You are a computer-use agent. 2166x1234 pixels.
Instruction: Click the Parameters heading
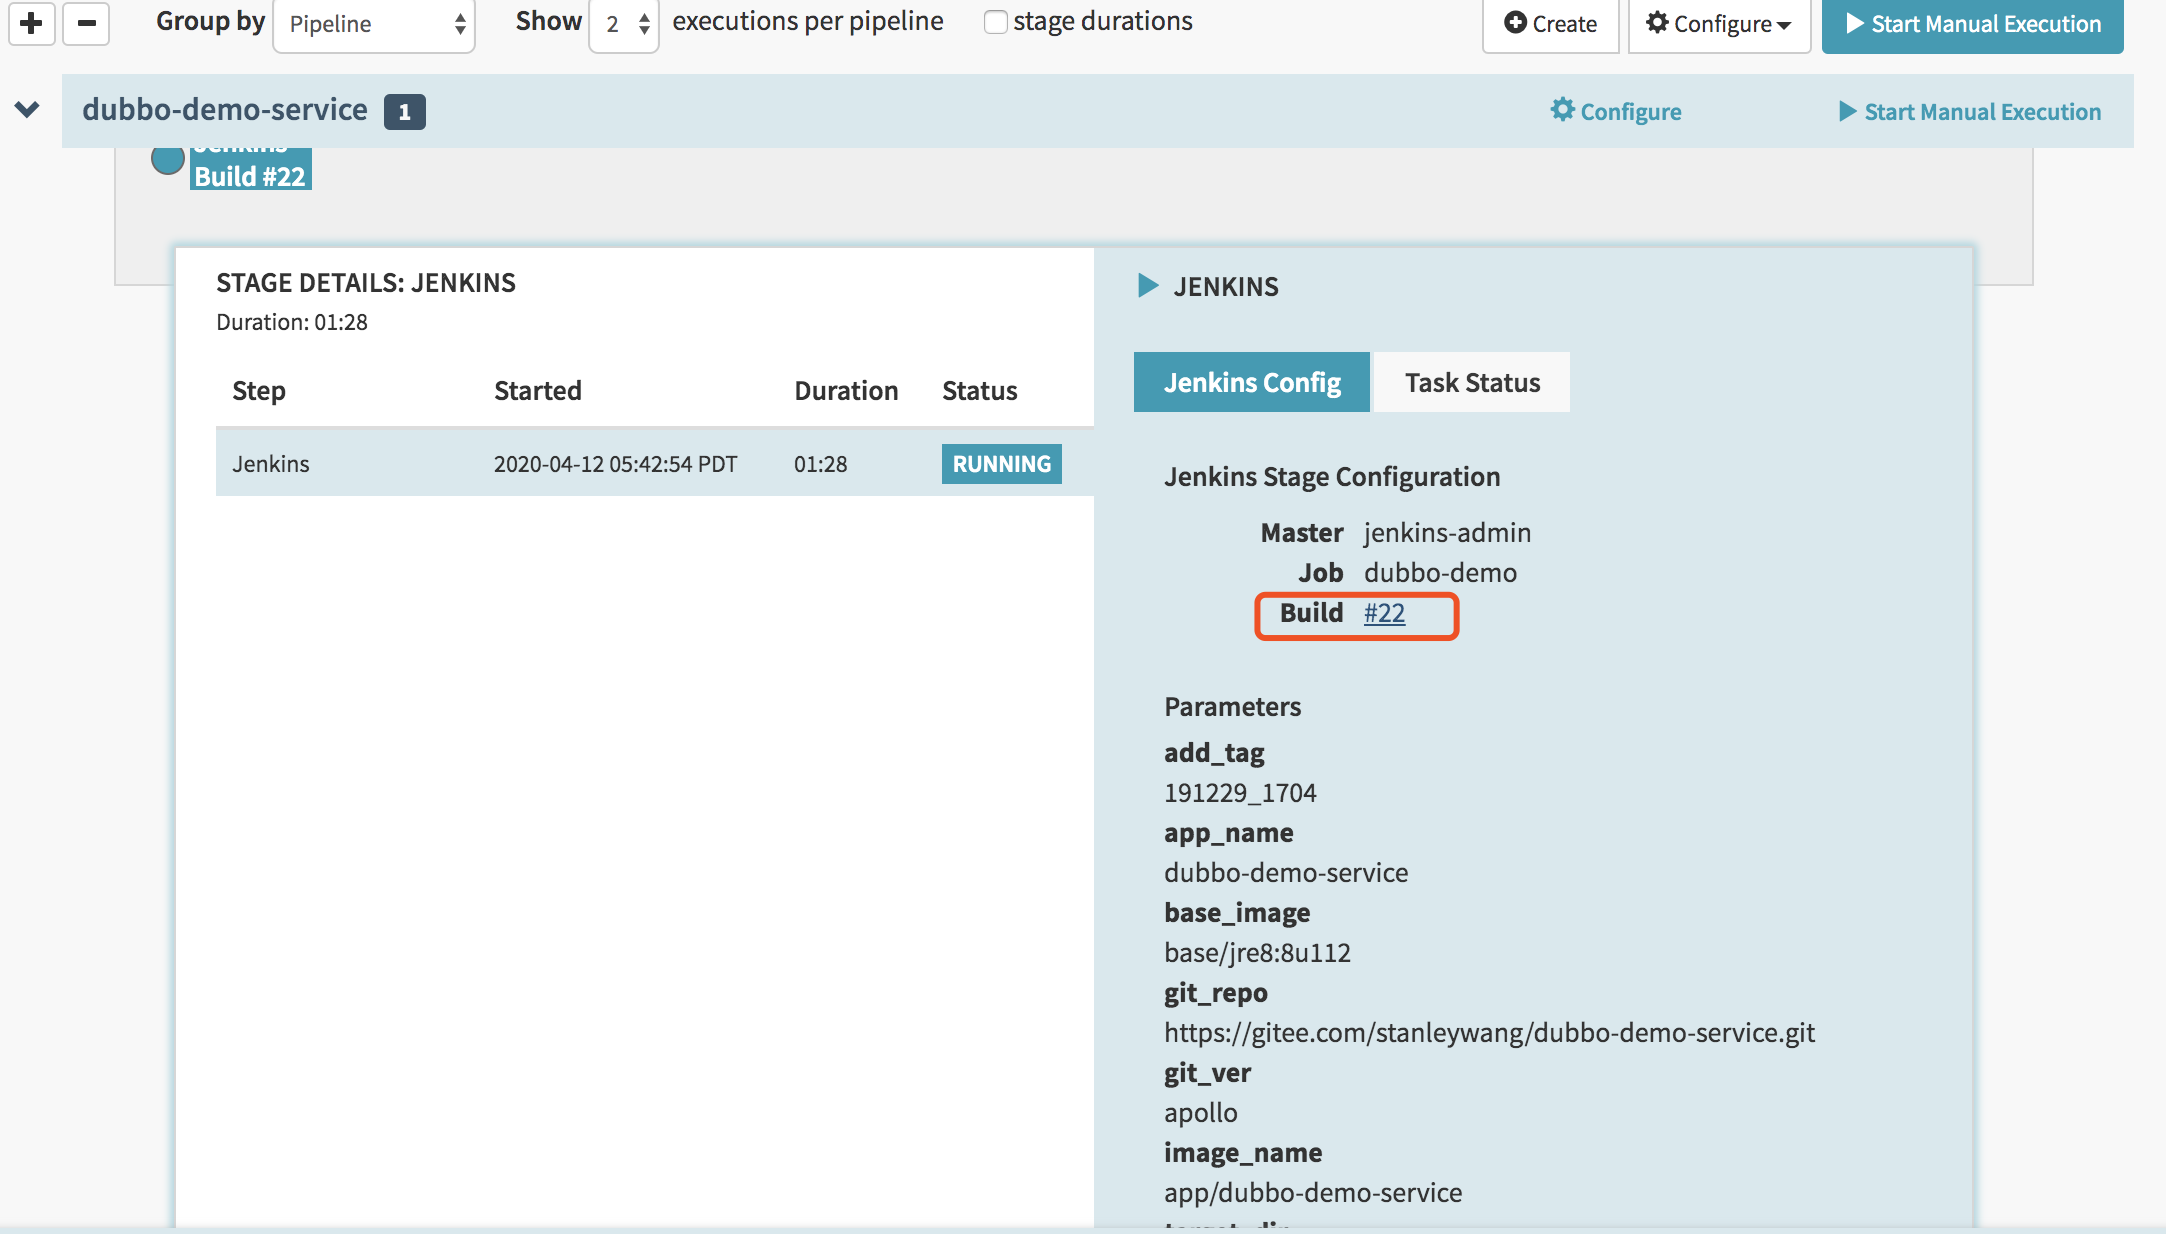pos(1232,707)
